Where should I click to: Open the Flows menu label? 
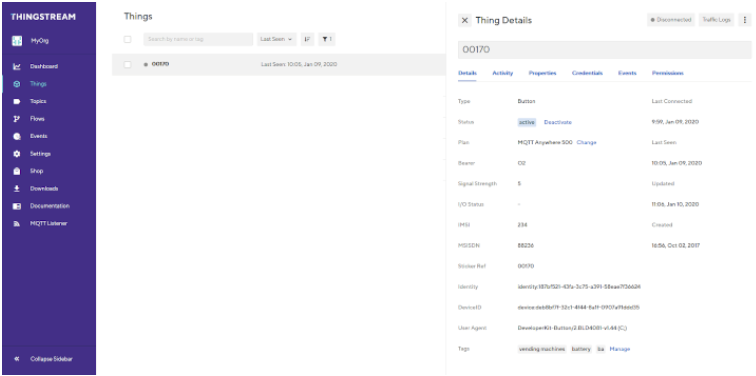click(37, 119)
